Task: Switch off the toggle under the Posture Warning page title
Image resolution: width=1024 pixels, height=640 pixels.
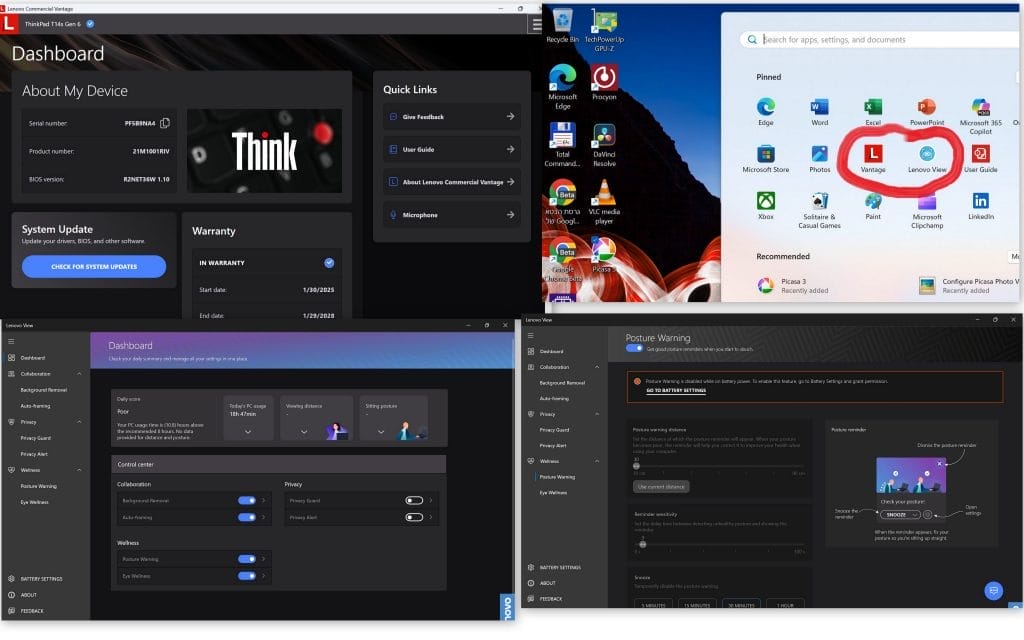Action: 634,349
